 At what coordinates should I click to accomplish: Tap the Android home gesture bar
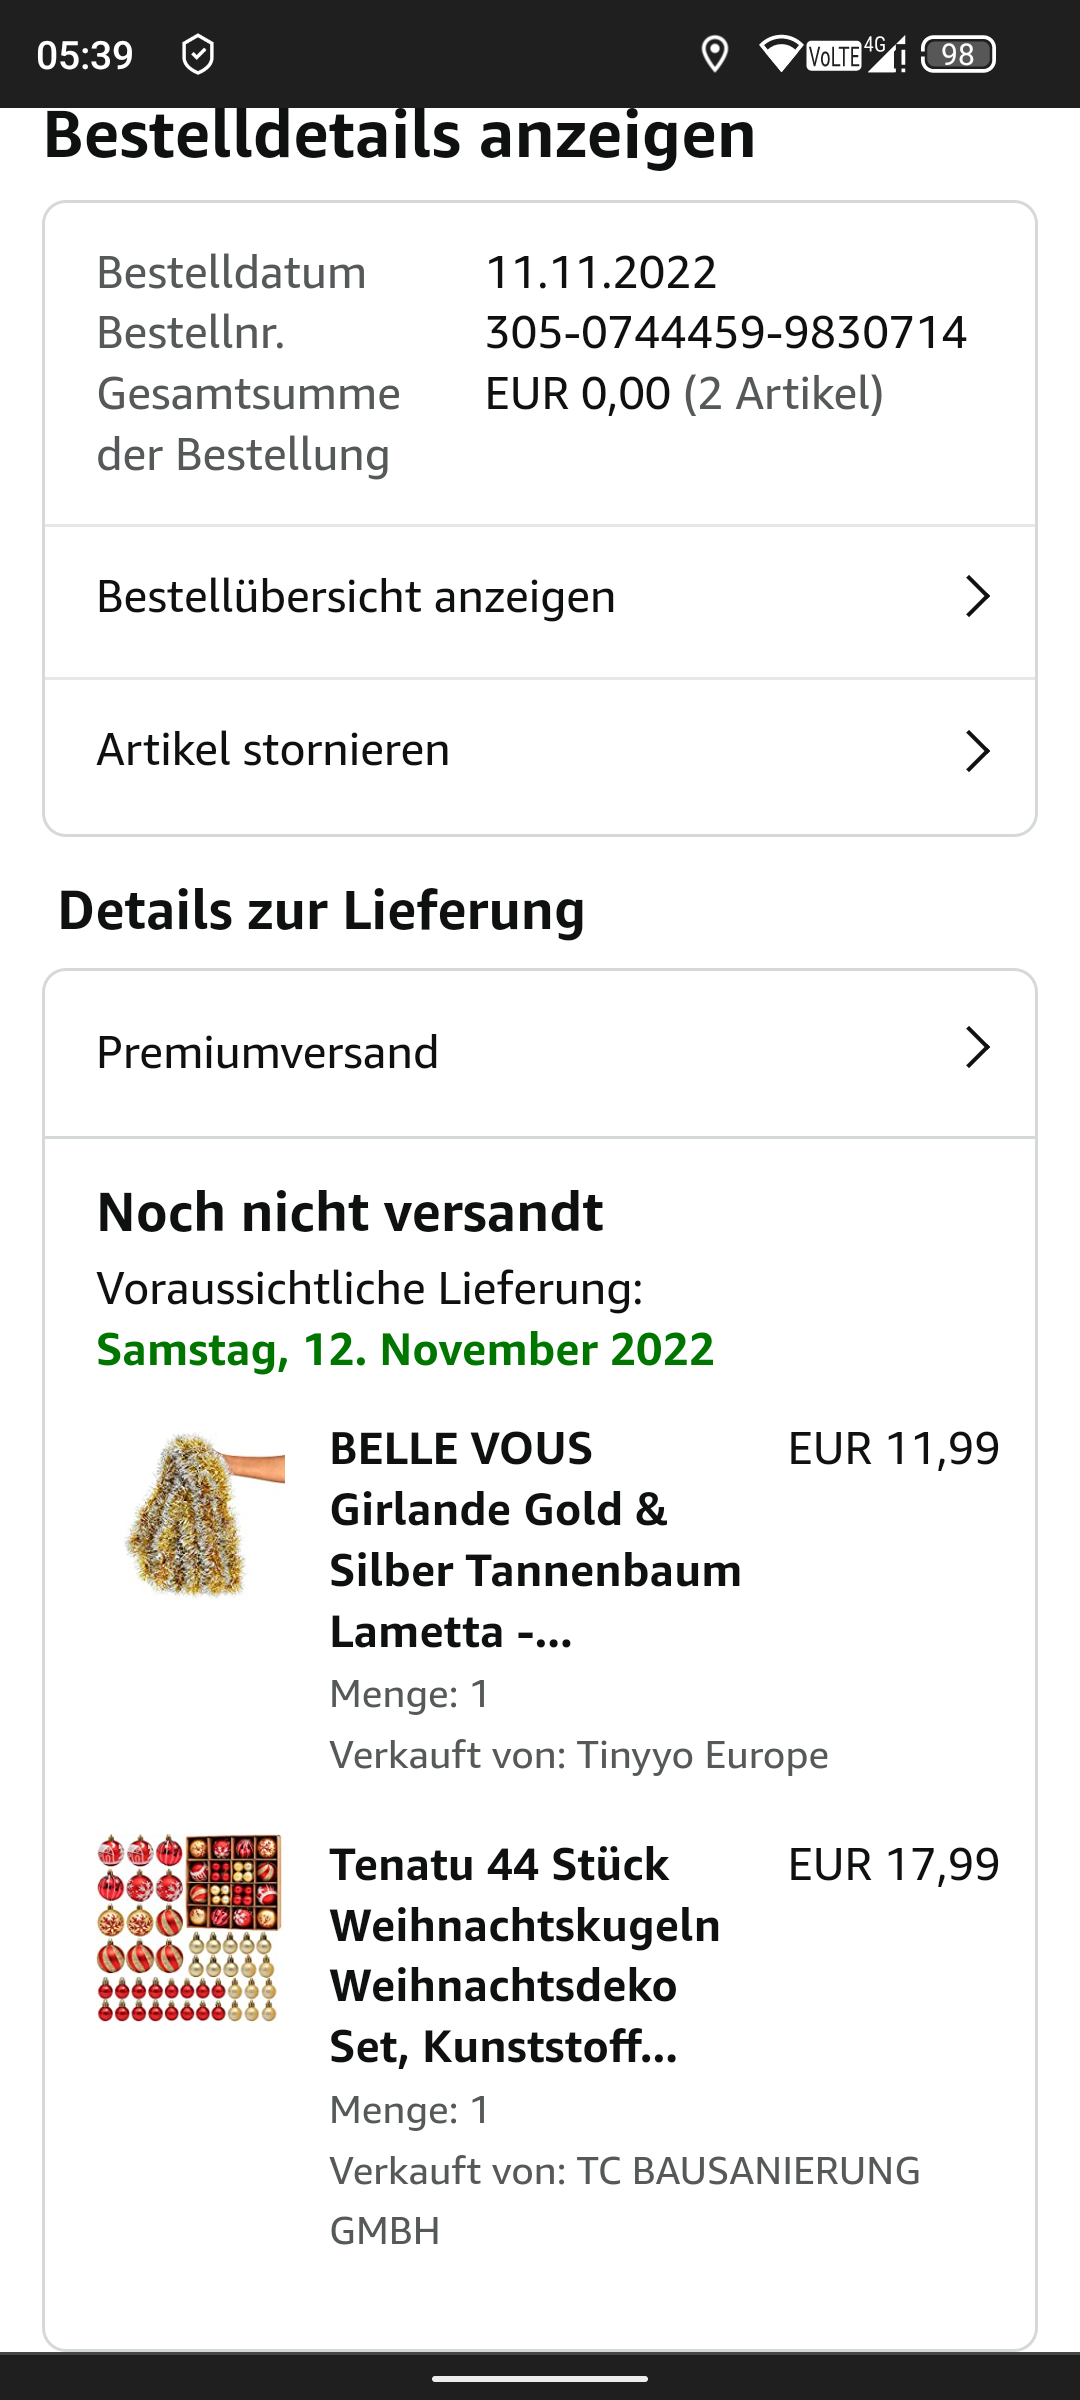coord(540,2379)
